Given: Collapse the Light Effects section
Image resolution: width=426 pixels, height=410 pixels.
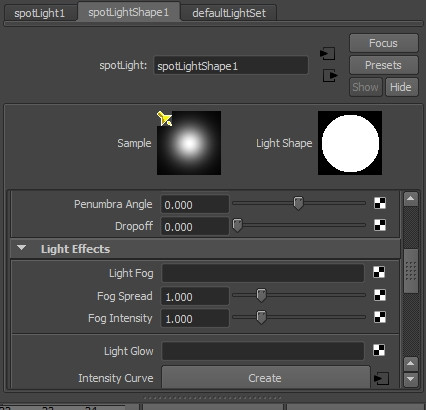Looking at the screenshot, I should [22, 248].
